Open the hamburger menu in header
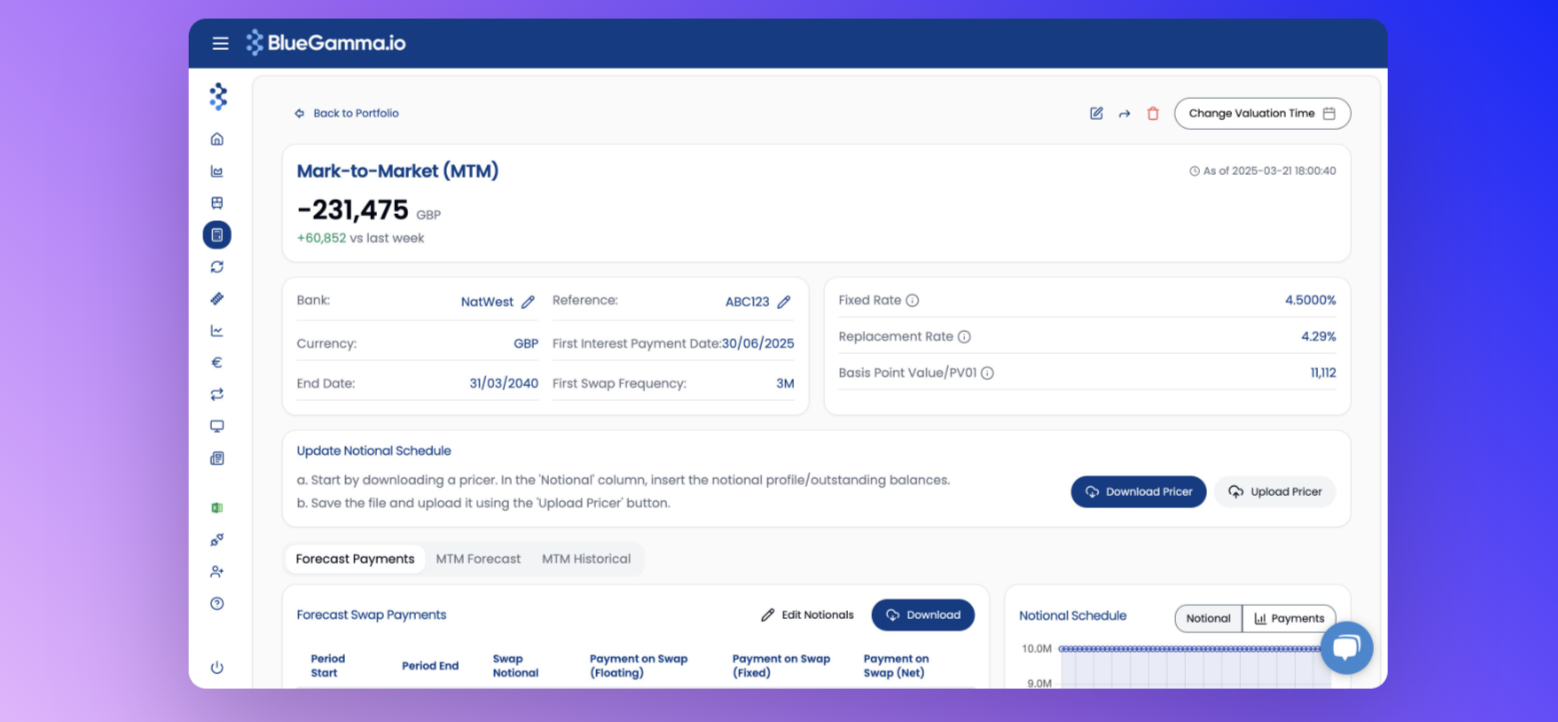1558x722 pixels. click(220, 43)
